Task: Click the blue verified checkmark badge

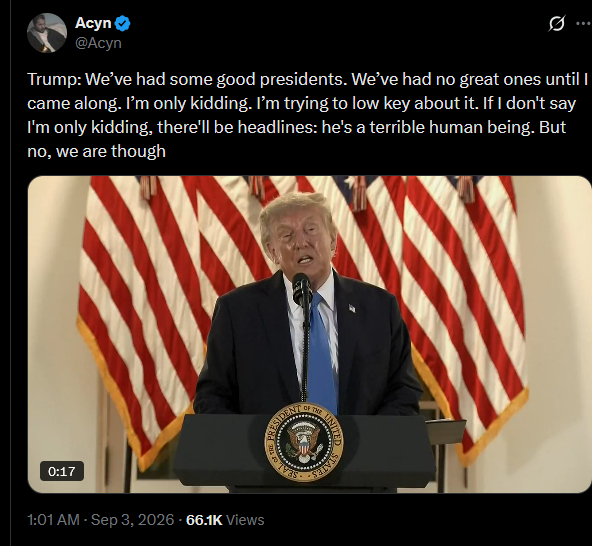Action: tap(122, 23)
